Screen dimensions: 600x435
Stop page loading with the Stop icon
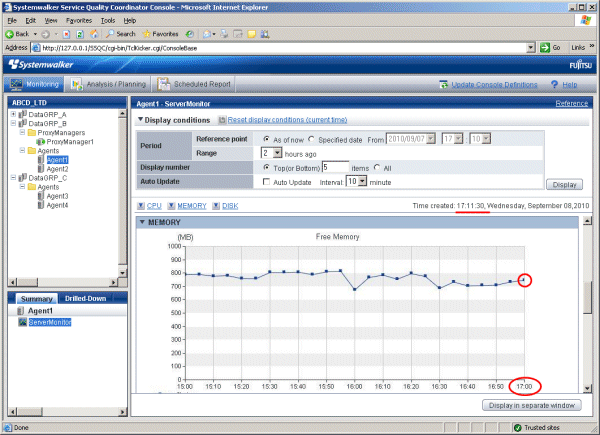[66, 34]
